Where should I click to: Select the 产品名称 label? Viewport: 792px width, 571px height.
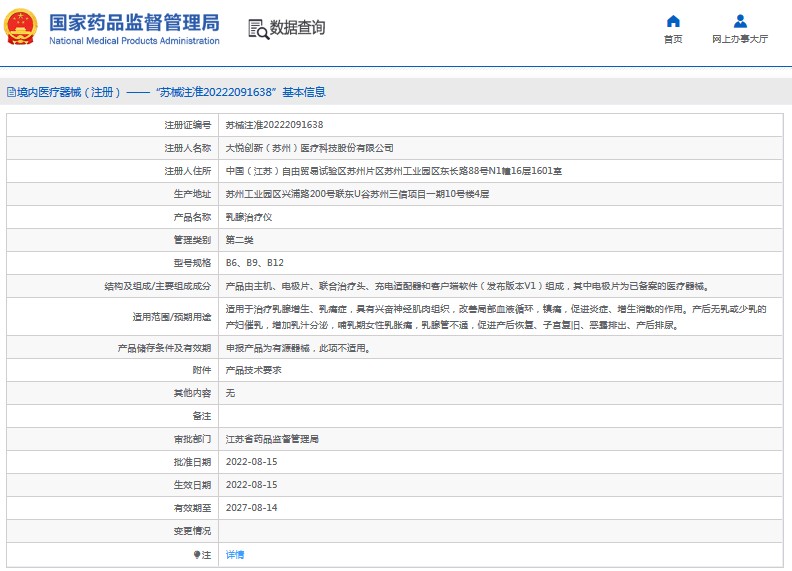[x=192, y=217]
